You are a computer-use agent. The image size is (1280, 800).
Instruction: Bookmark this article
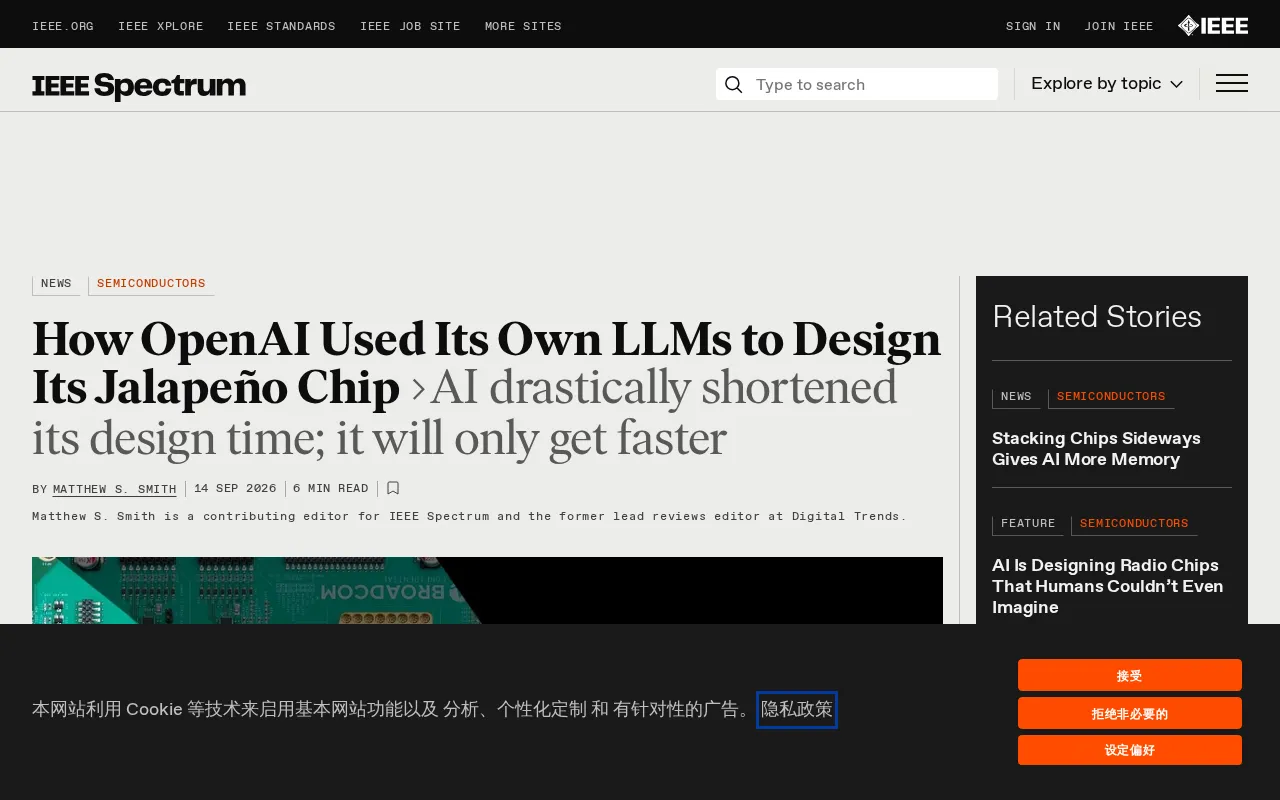(393, 488)
